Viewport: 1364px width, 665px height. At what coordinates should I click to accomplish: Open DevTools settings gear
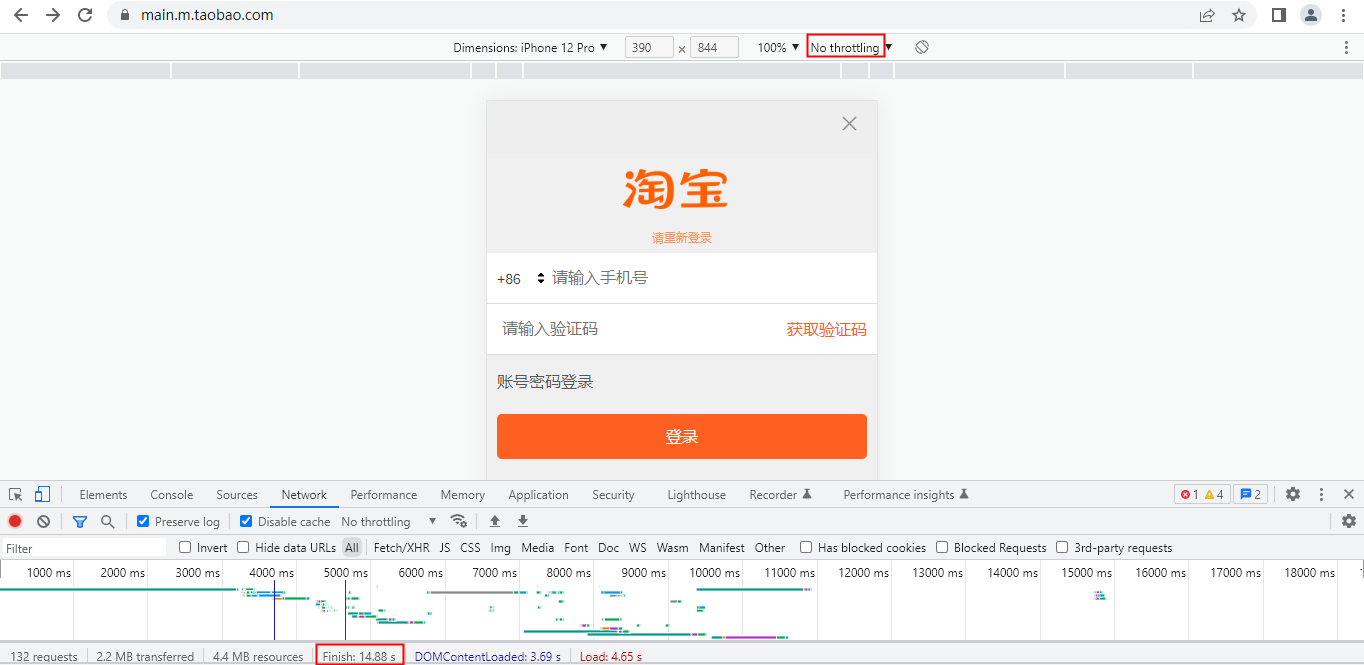point(1293,494)
